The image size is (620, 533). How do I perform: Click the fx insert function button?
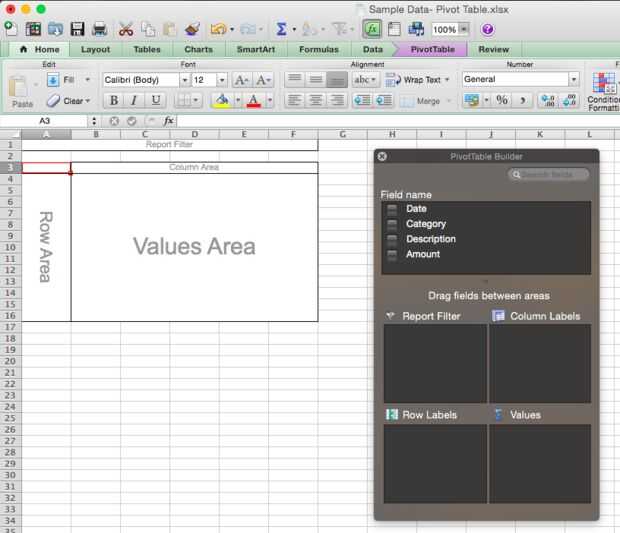169,121
